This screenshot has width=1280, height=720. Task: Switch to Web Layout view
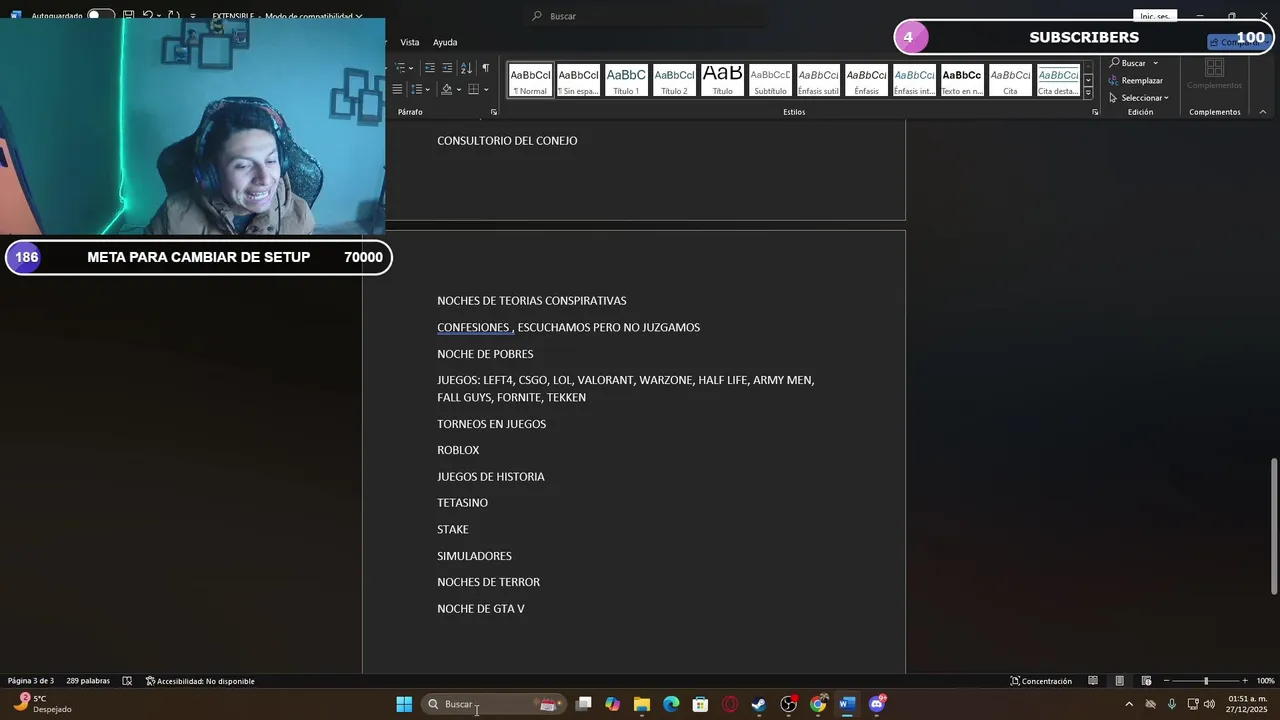(x=1147, y=681)
